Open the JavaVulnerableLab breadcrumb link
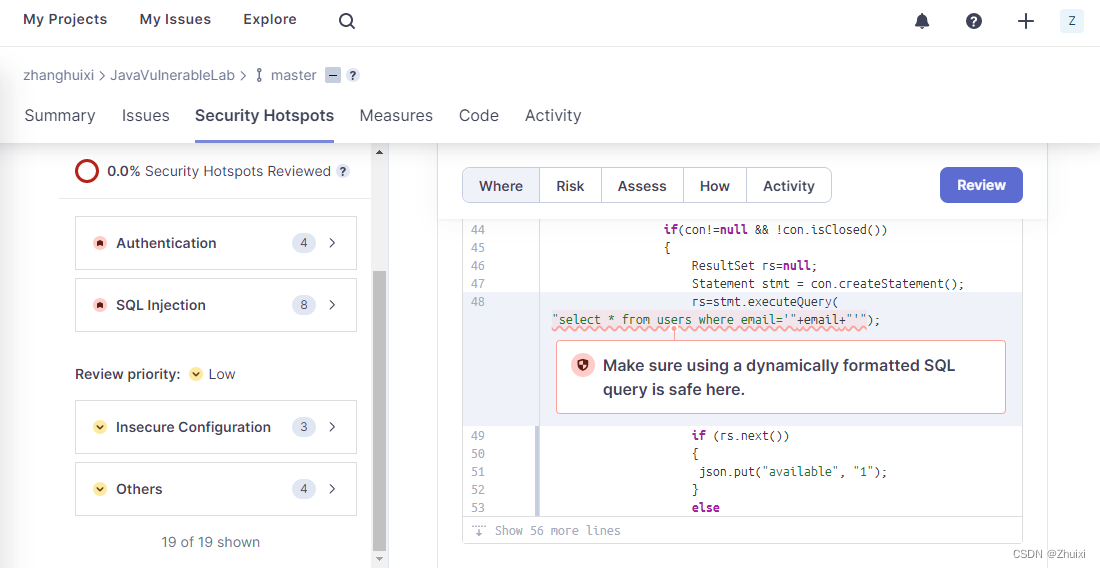Viewport: 1100px width, 568px height. [x=172, y=75]
